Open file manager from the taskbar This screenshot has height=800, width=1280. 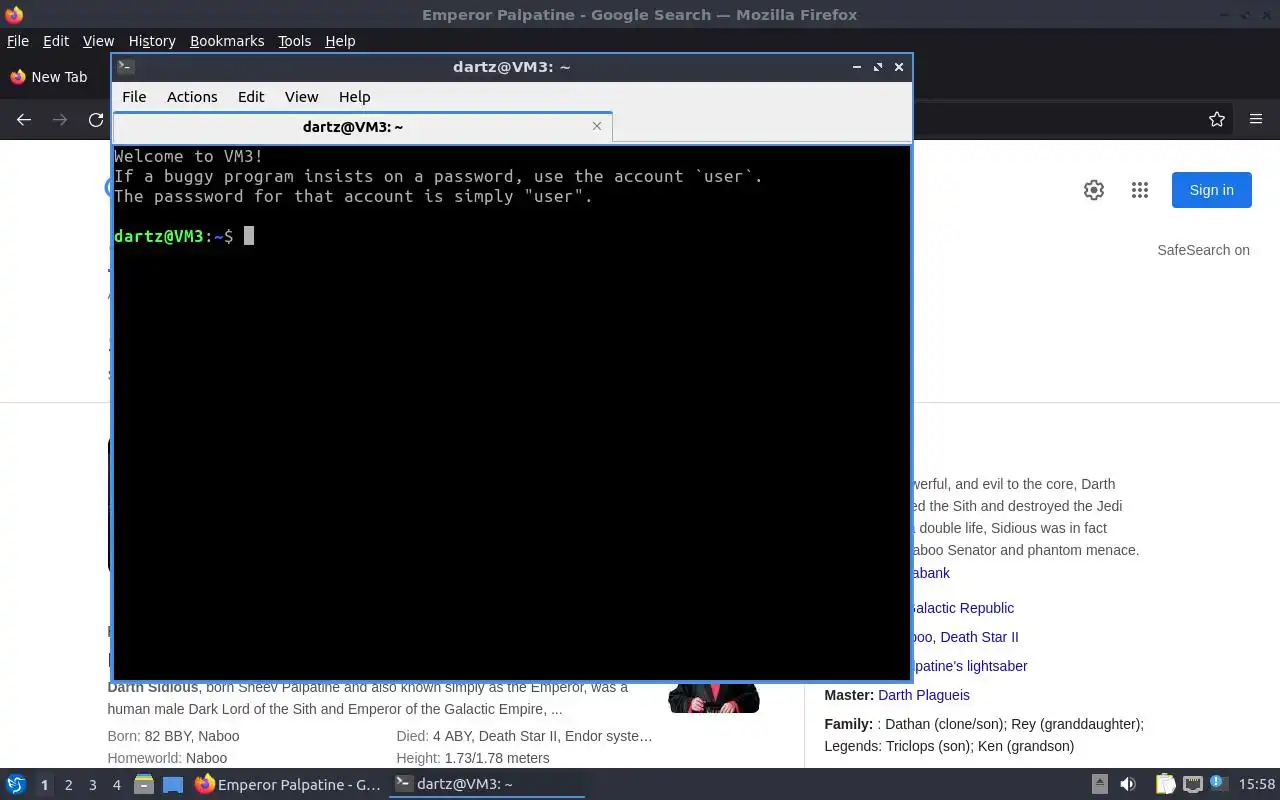click(144, 785)
